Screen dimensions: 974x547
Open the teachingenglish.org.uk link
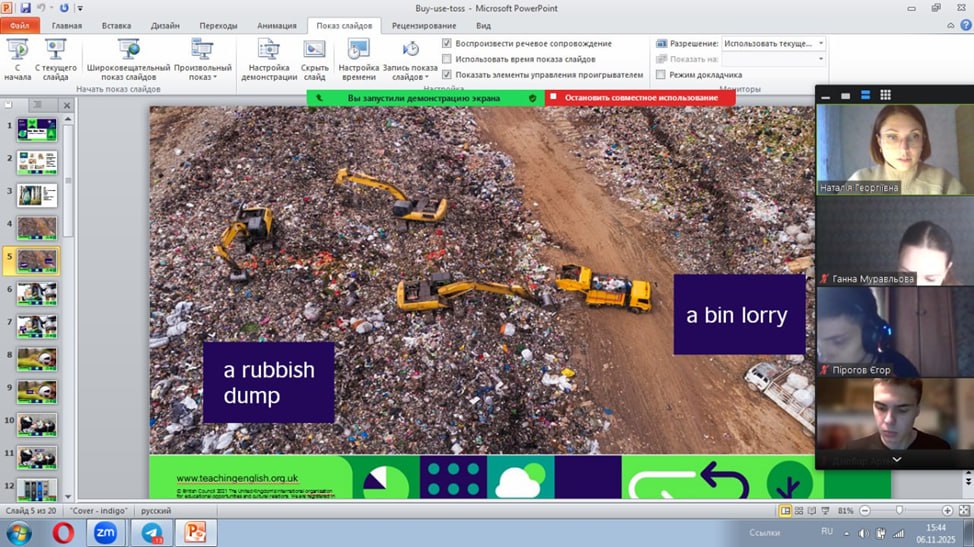[237, 478]
